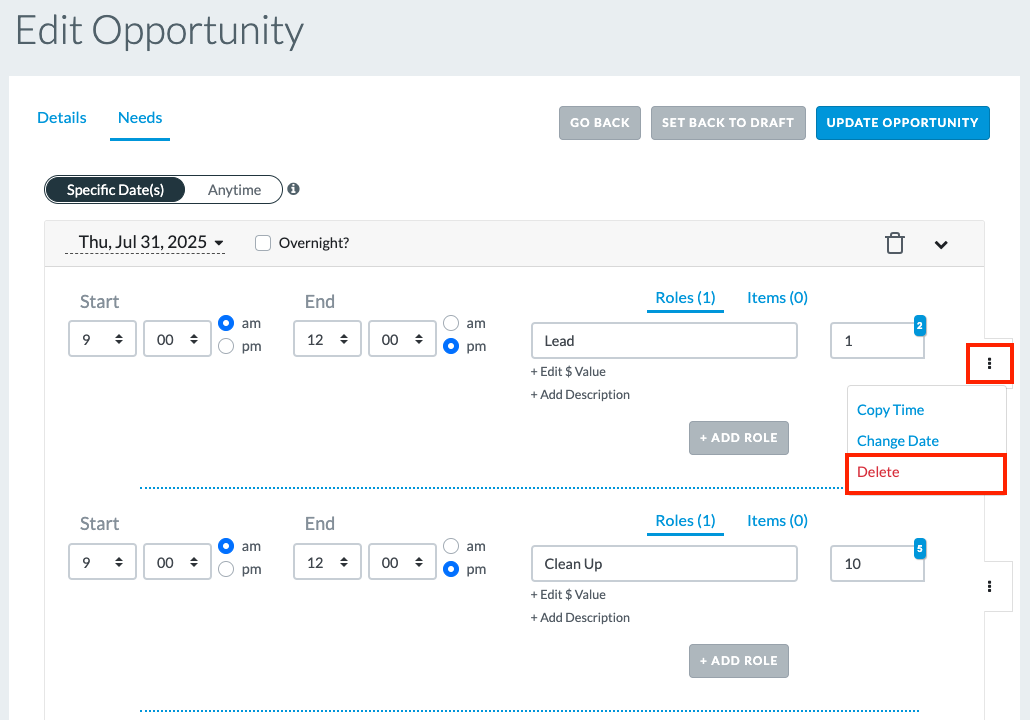Click the Update Opportunity button
The width and height of the screenshot is (1030, 720).
(903, 123)
